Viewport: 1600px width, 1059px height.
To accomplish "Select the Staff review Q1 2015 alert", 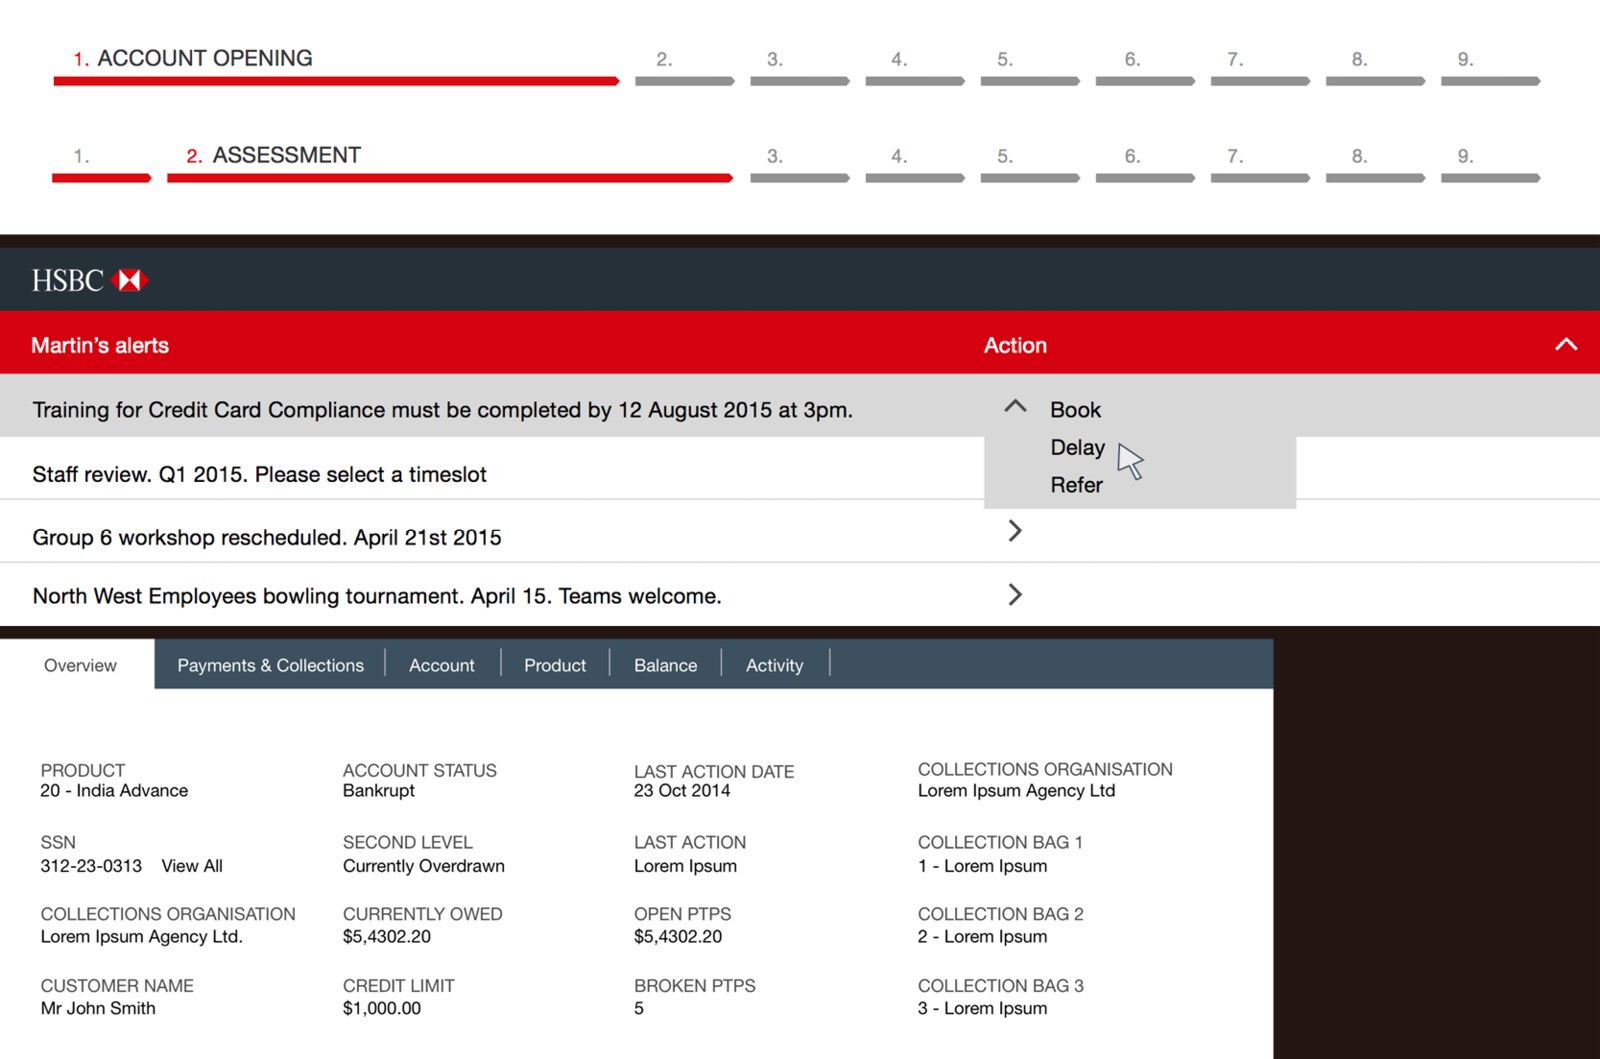I will 259,474.
